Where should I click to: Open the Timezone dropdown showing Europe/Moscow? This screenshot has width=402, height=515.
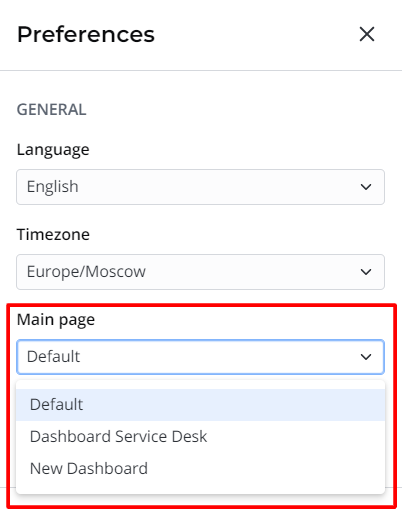pyautogui.click(x=200, y=272)
